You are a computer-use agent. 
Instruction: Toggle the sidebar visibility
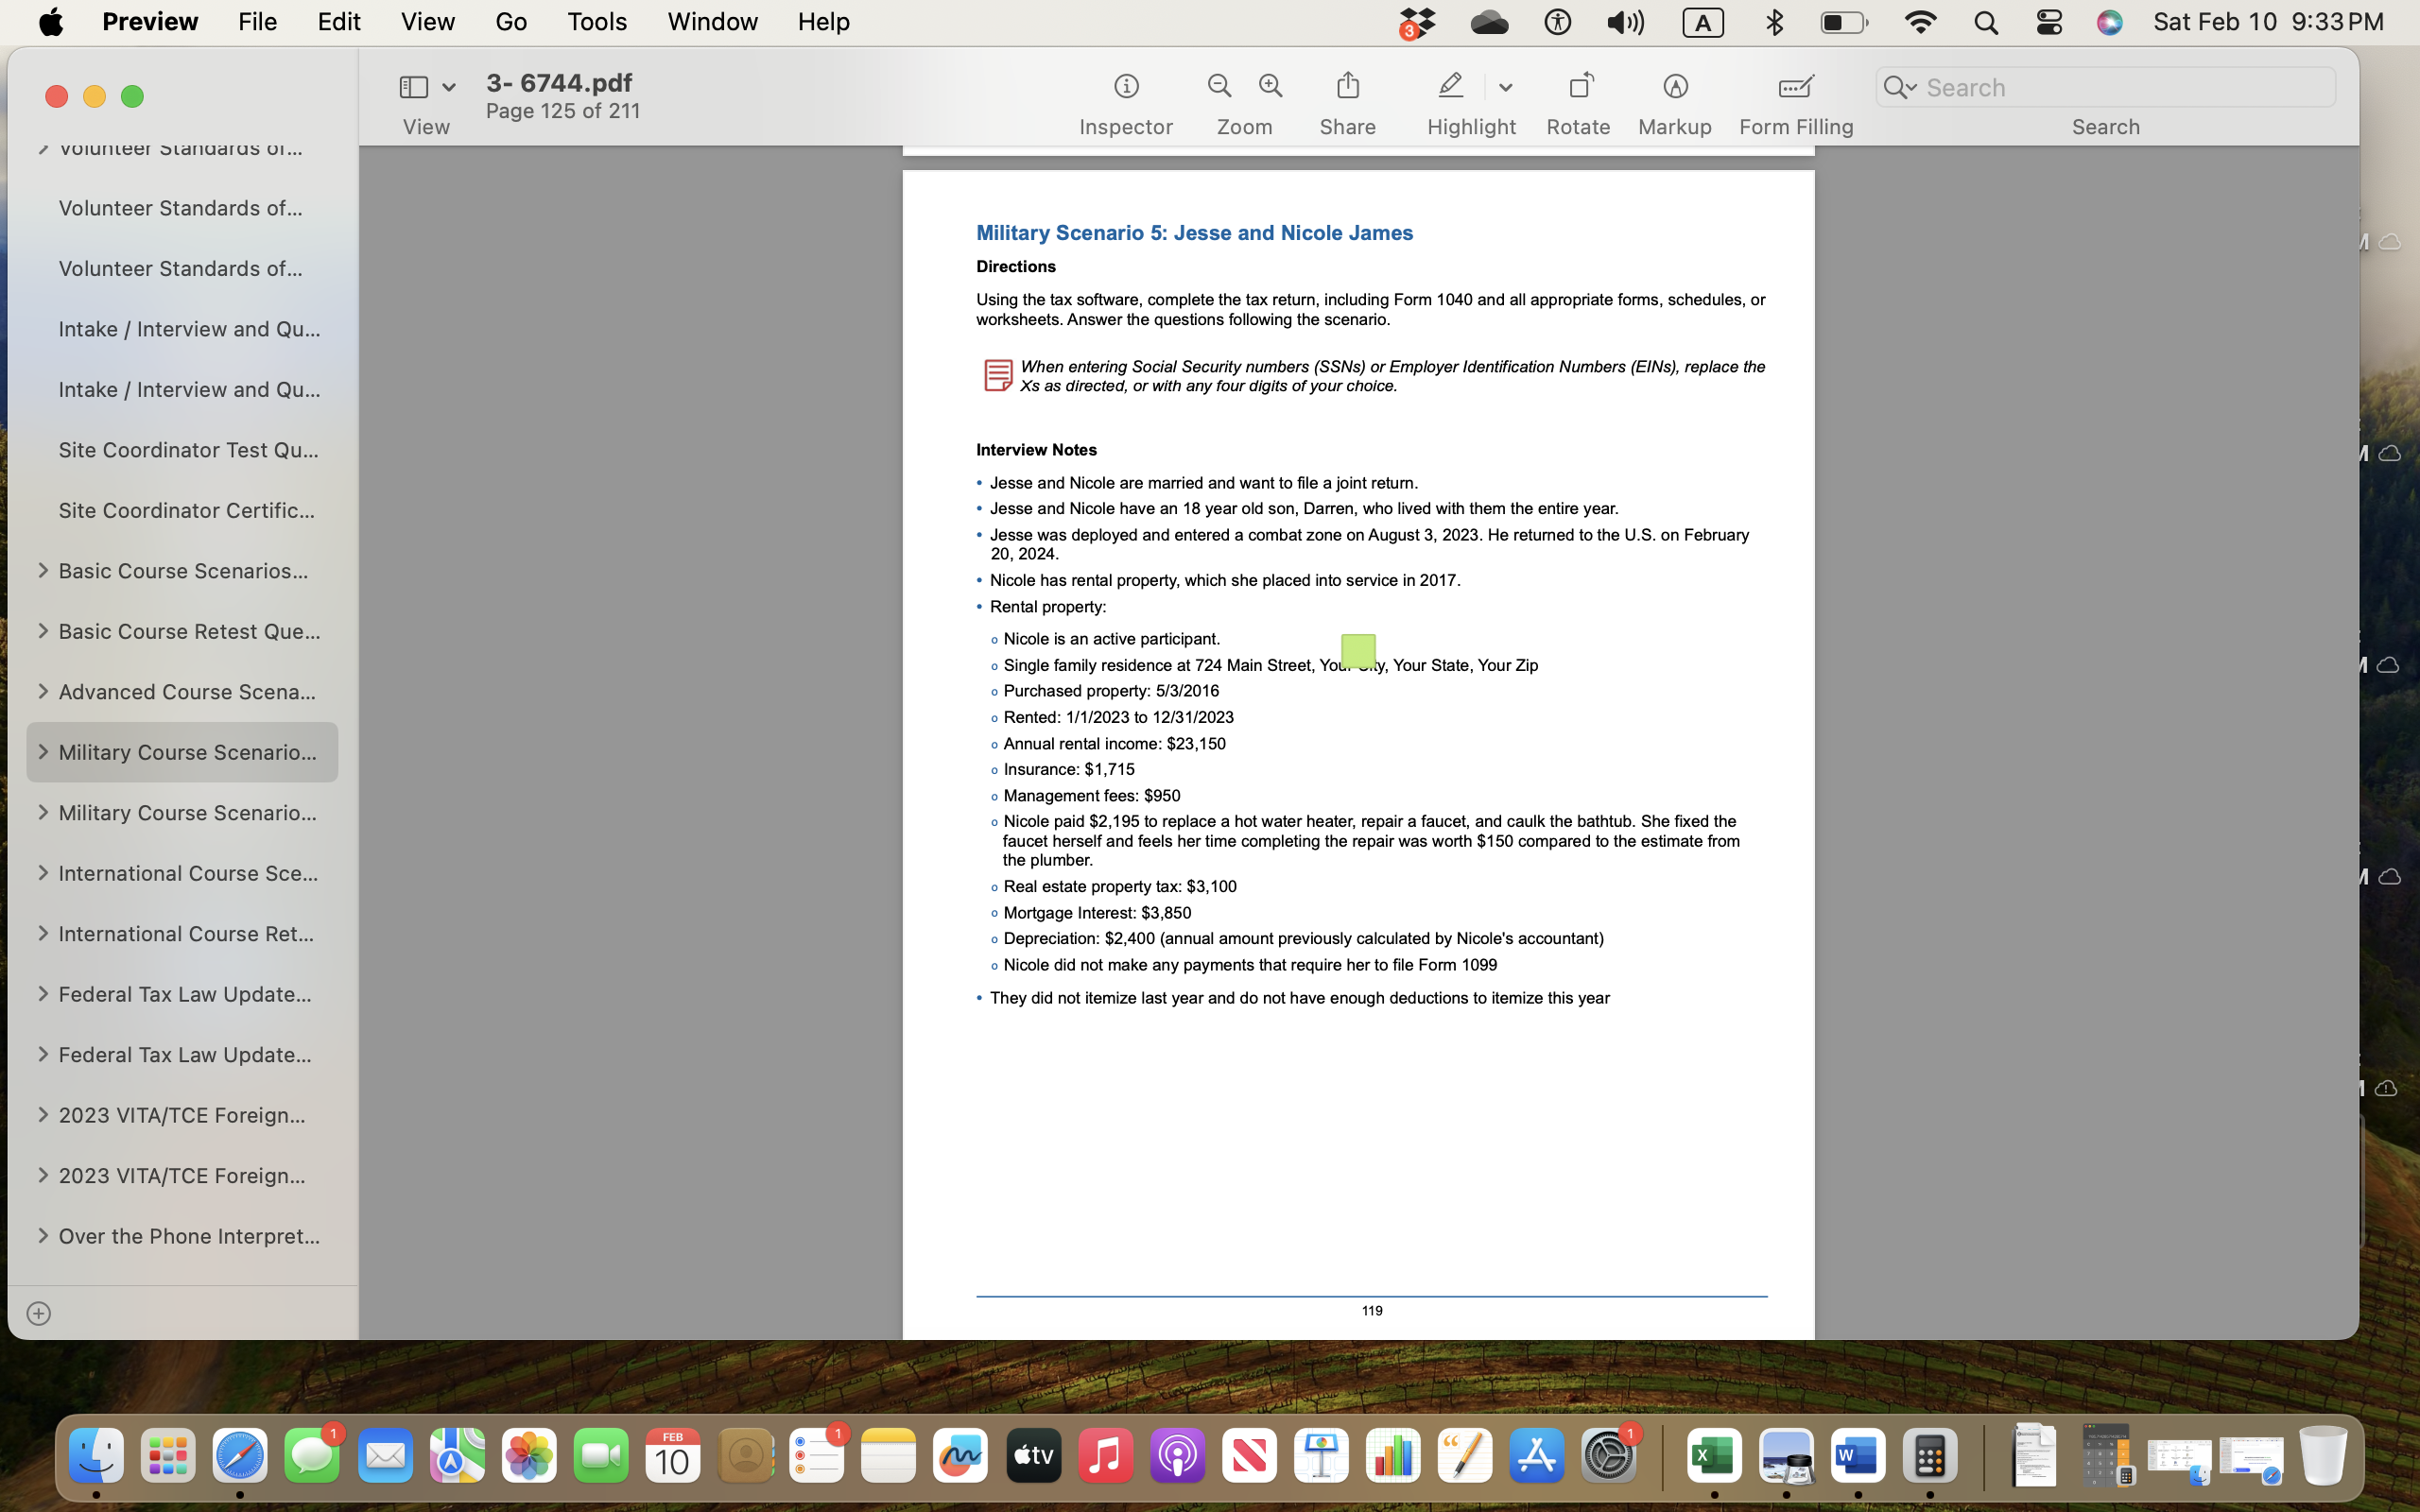click(414, 86)
